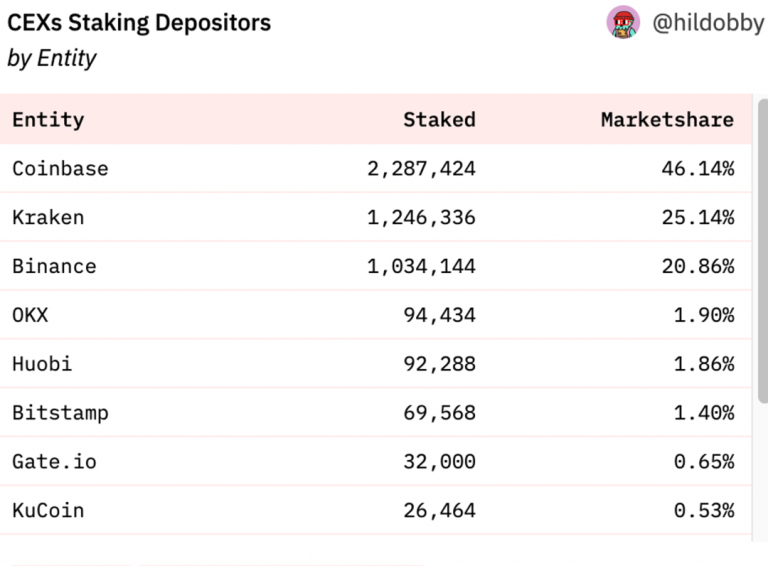Sort by the Entity column header

click(48, 120)
